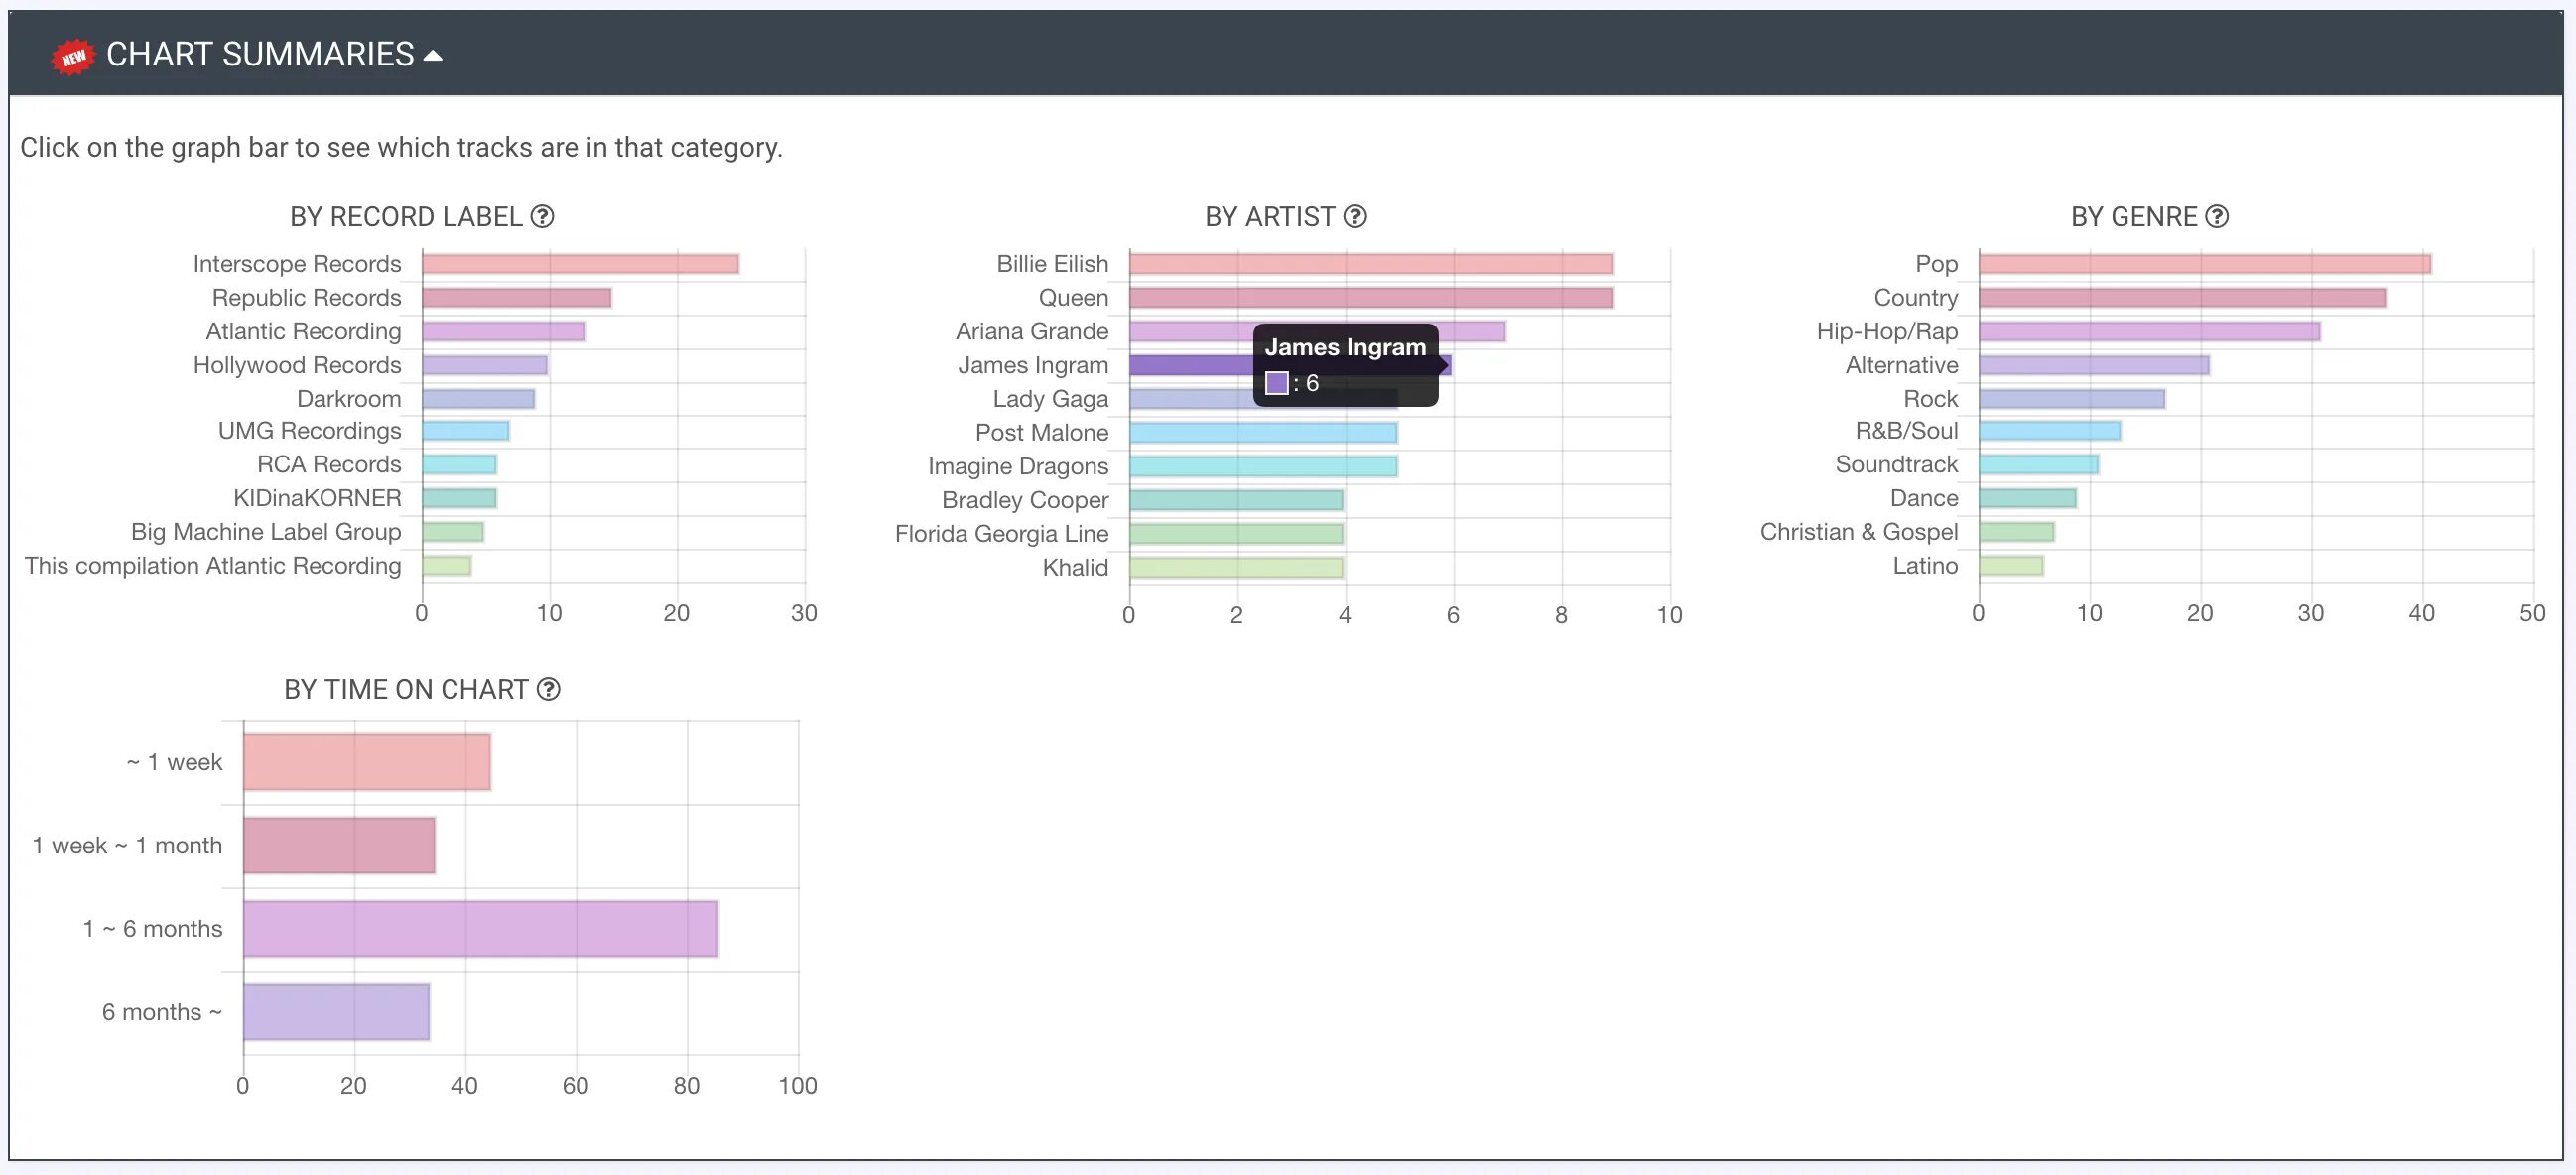Click the ~ 1 week bar
This screenshot has height=1175, width=2576.
pyautogui.click(x=366, y=762)
